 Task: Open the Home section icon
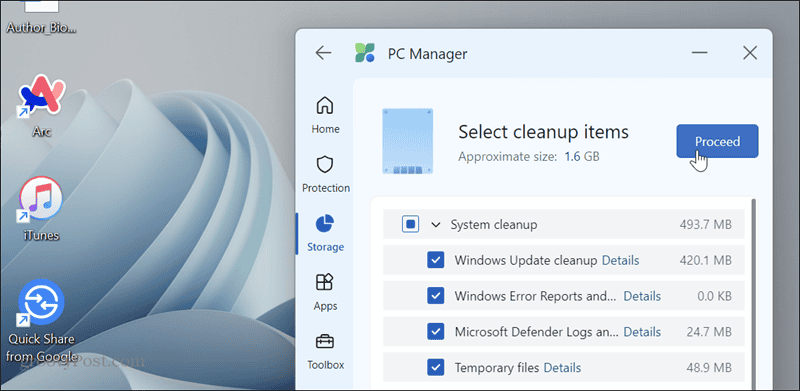[x=326, y=106]
